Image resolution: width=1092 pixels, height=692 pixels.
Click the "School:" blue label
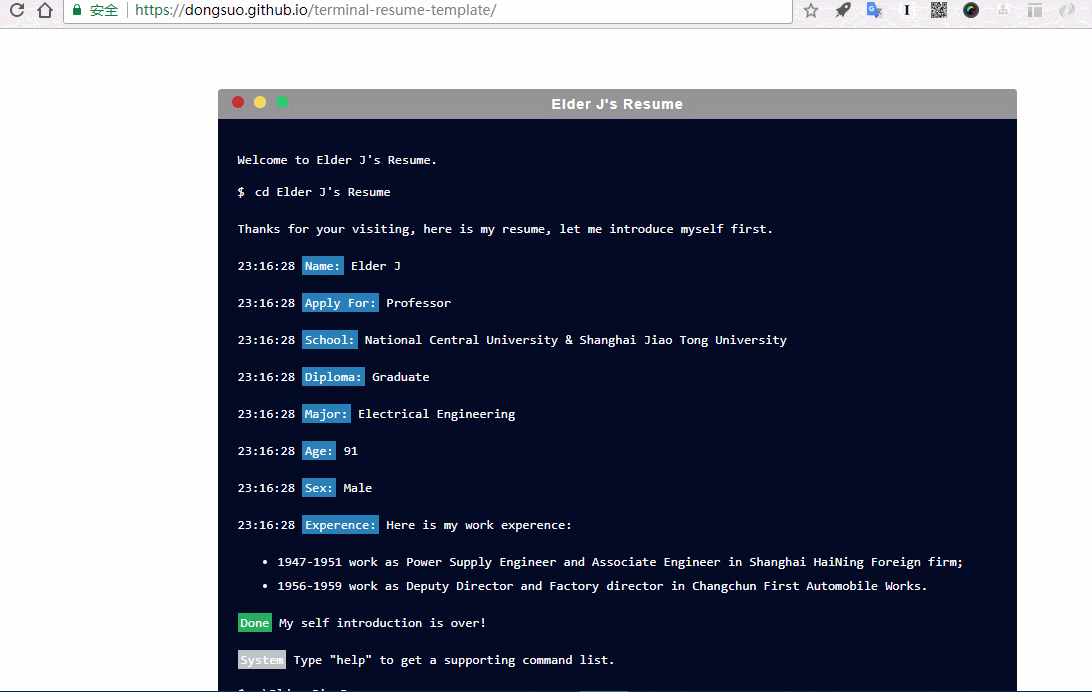pyautogui.click(x=329, y=340)
